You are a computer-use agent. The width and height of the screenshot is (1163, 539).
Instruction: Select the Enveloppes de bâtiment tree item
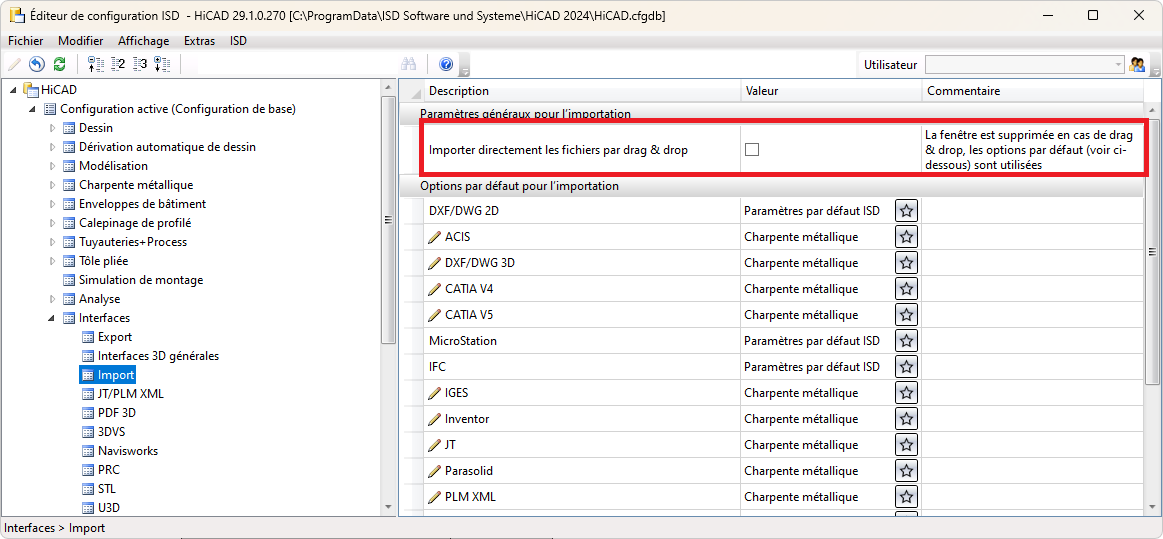(142, 204)
